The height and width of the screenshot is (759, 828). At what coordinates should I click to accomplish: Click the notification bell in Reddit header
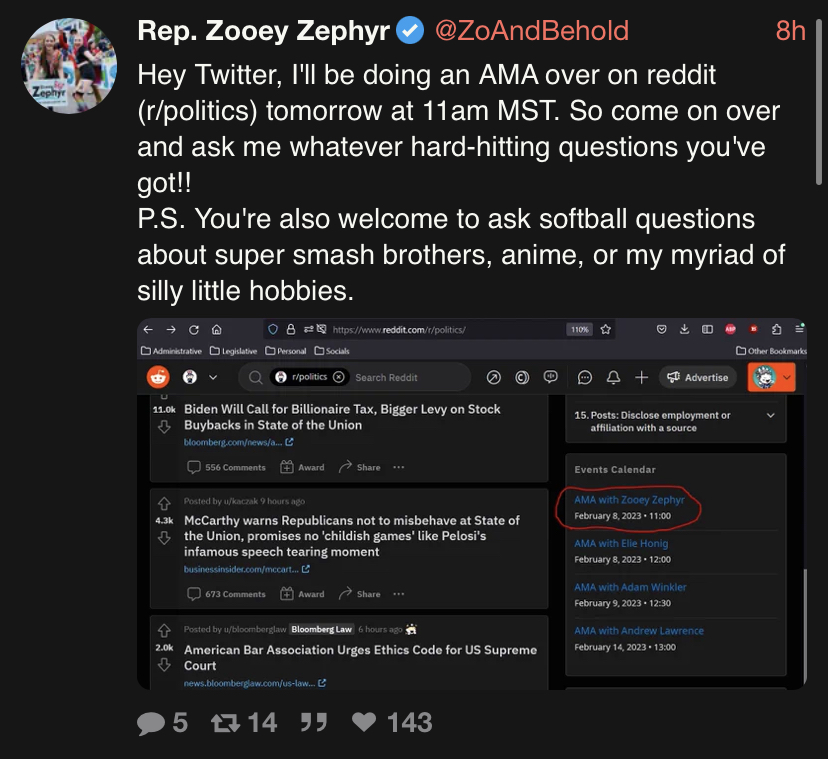[x=614, y=377]
